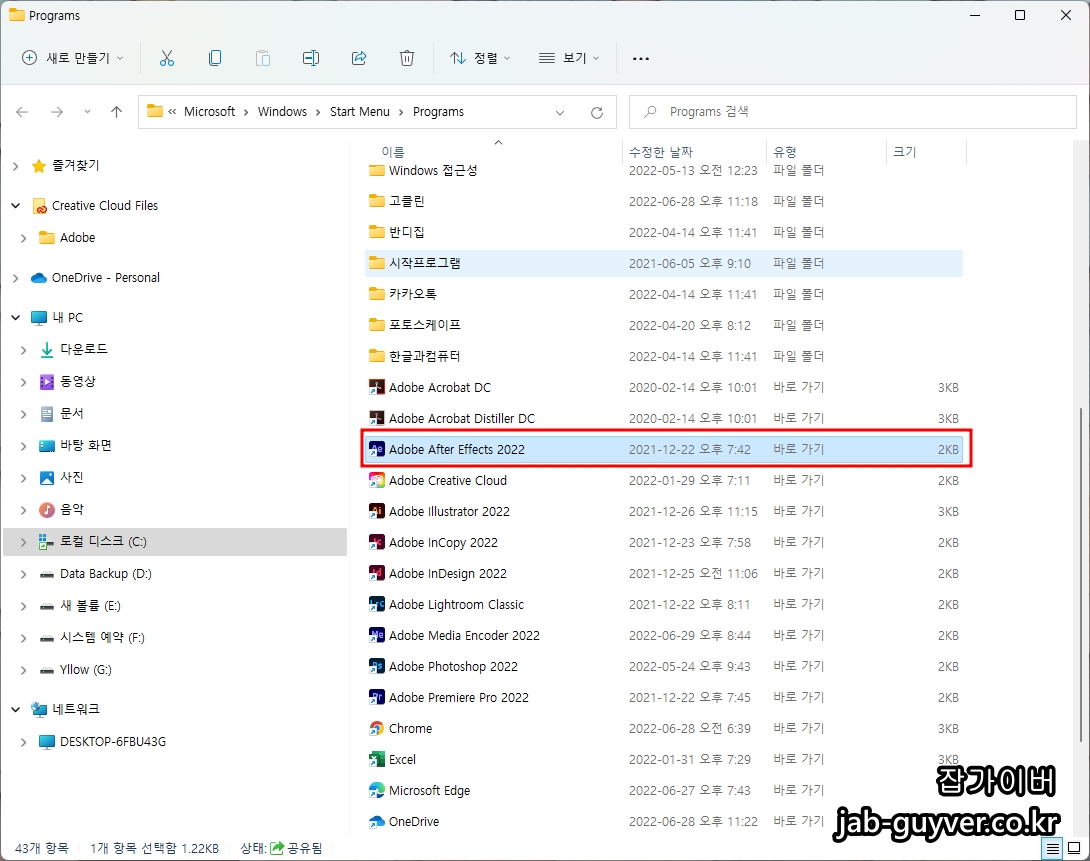Select the Adobe InCopy 2022 shortcut
Image resolution: width=1090 pixels, height=861 pixels.
coord(443,543)
